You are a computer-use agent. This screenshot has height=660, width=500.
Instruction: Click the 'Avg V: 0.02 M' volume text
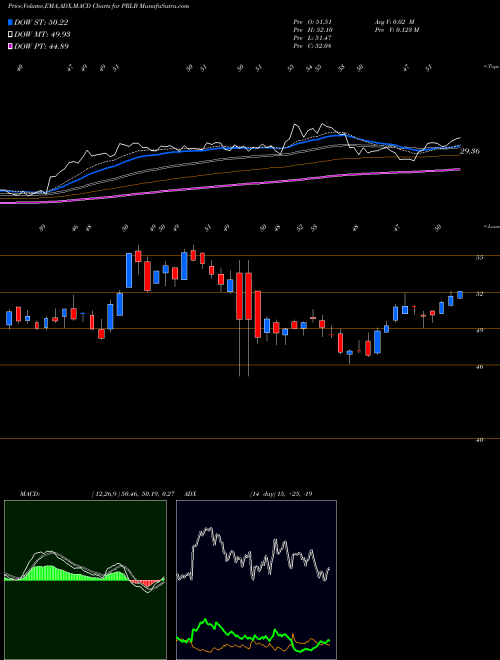pos(396,22)
